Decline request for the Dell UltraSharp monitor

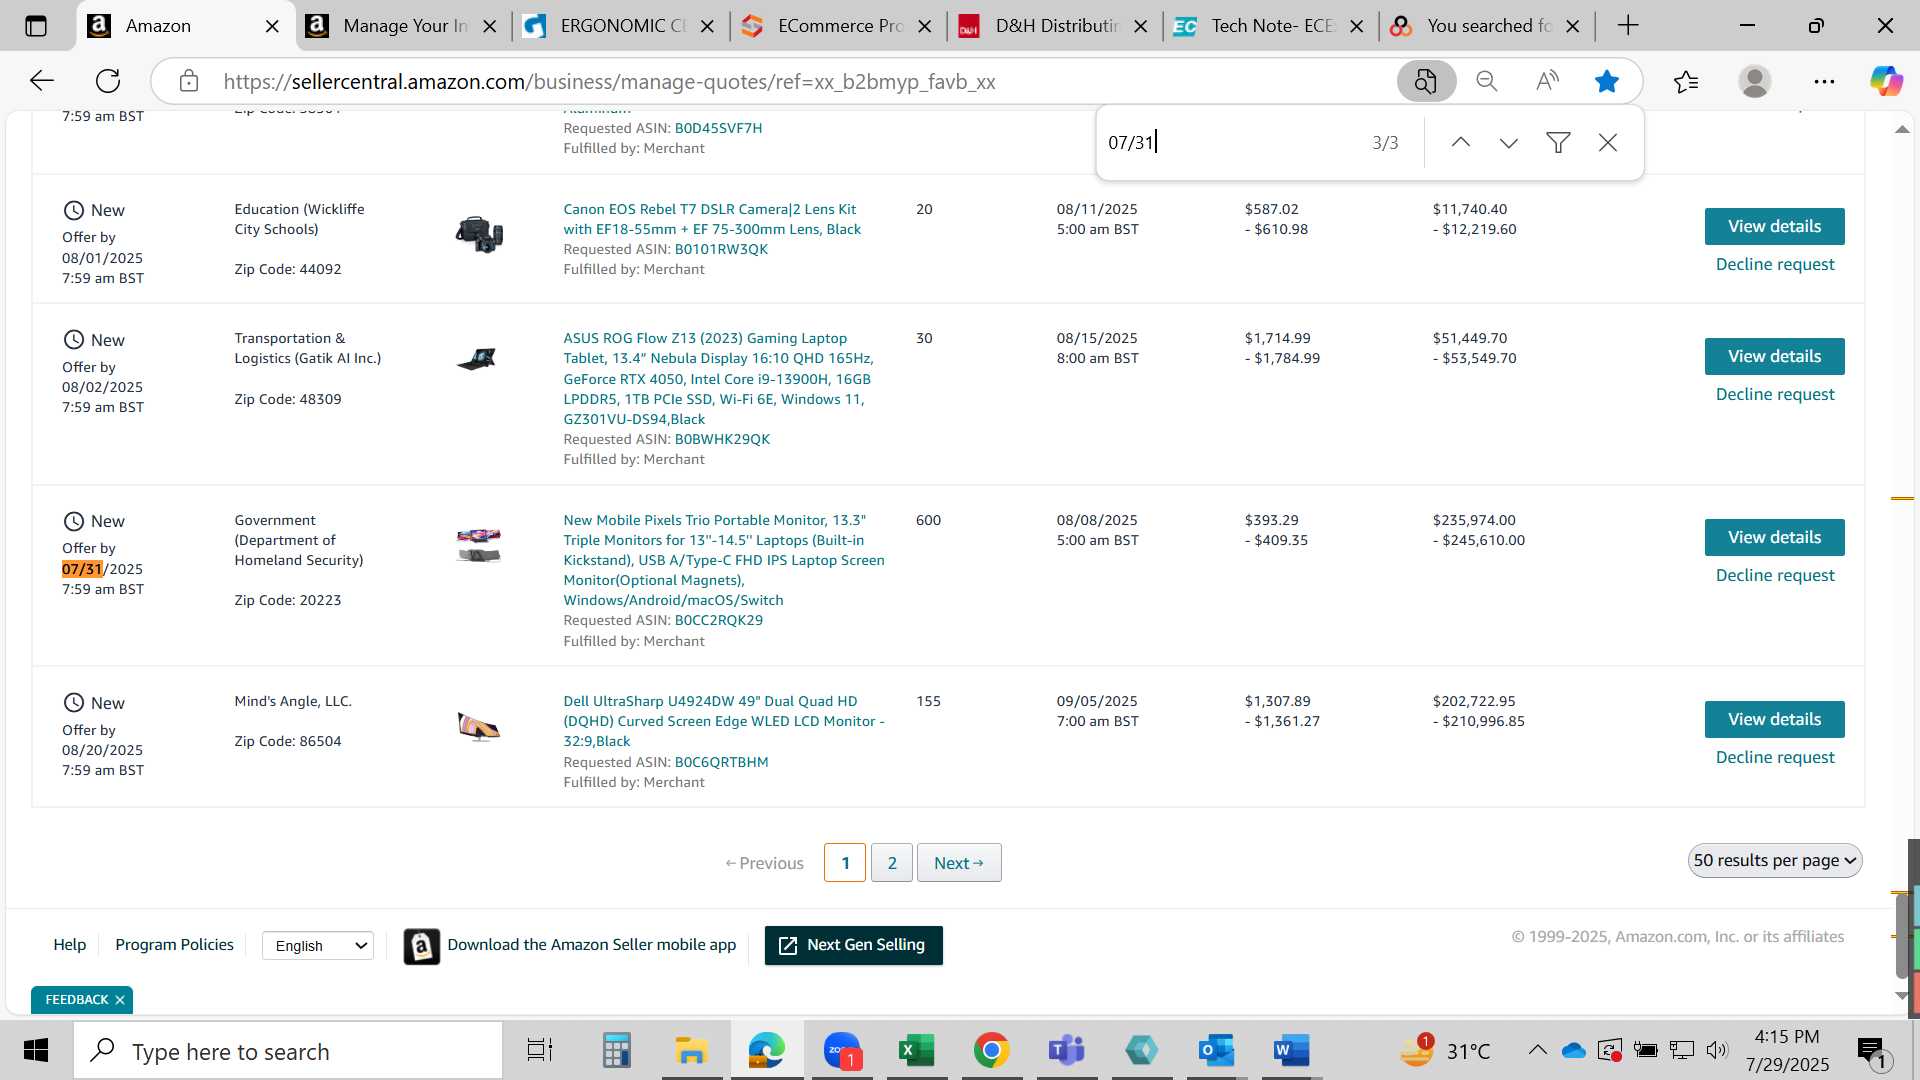click(1775, 757)
